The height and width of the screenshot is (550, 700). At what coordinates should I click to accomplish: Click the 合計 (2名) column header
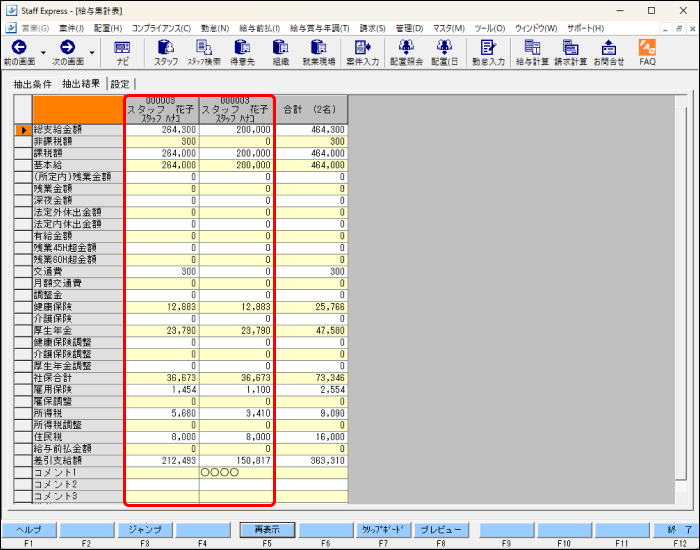pyautogui.click(x=311, y=109)
